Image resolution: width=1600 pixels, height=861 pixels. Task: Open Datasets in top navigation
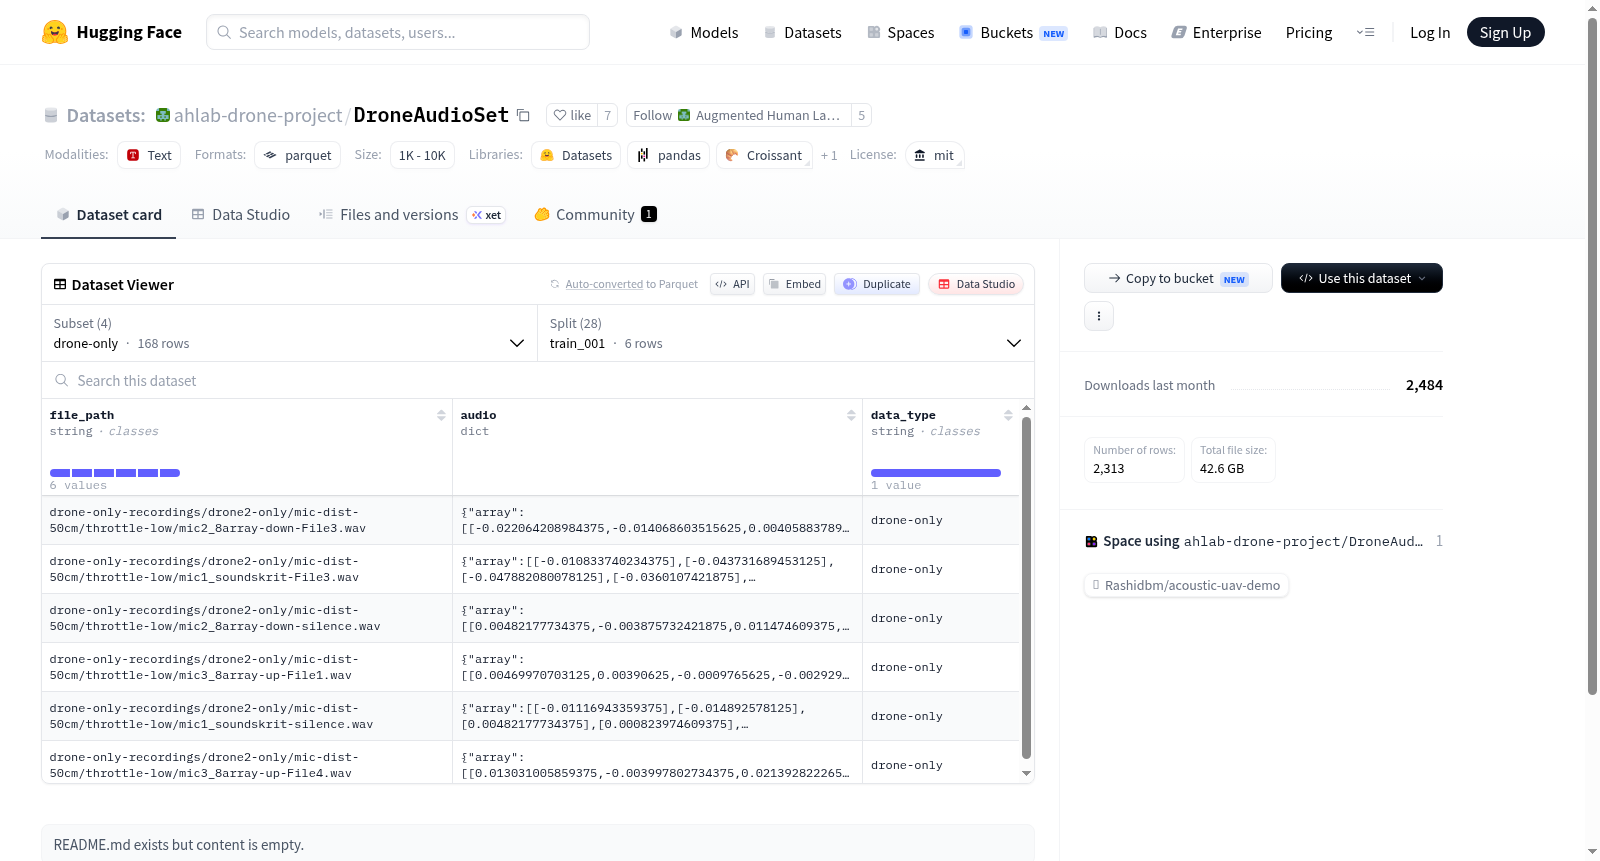[803, 32]
